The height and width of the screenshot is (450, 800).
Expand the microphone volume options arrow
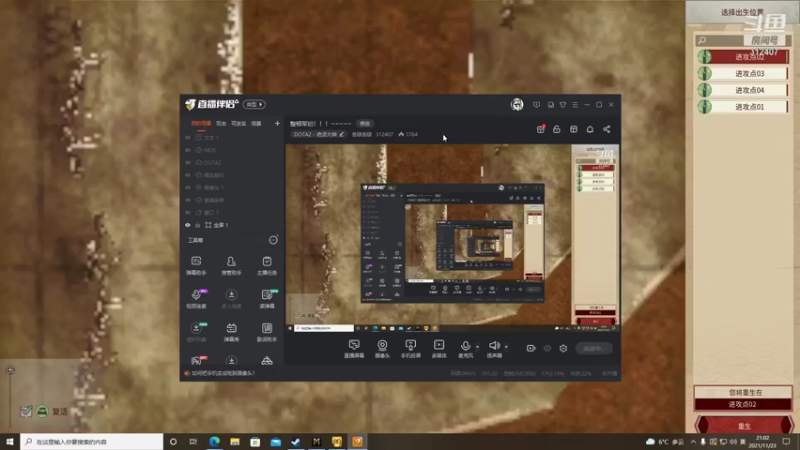click(478, 347)
